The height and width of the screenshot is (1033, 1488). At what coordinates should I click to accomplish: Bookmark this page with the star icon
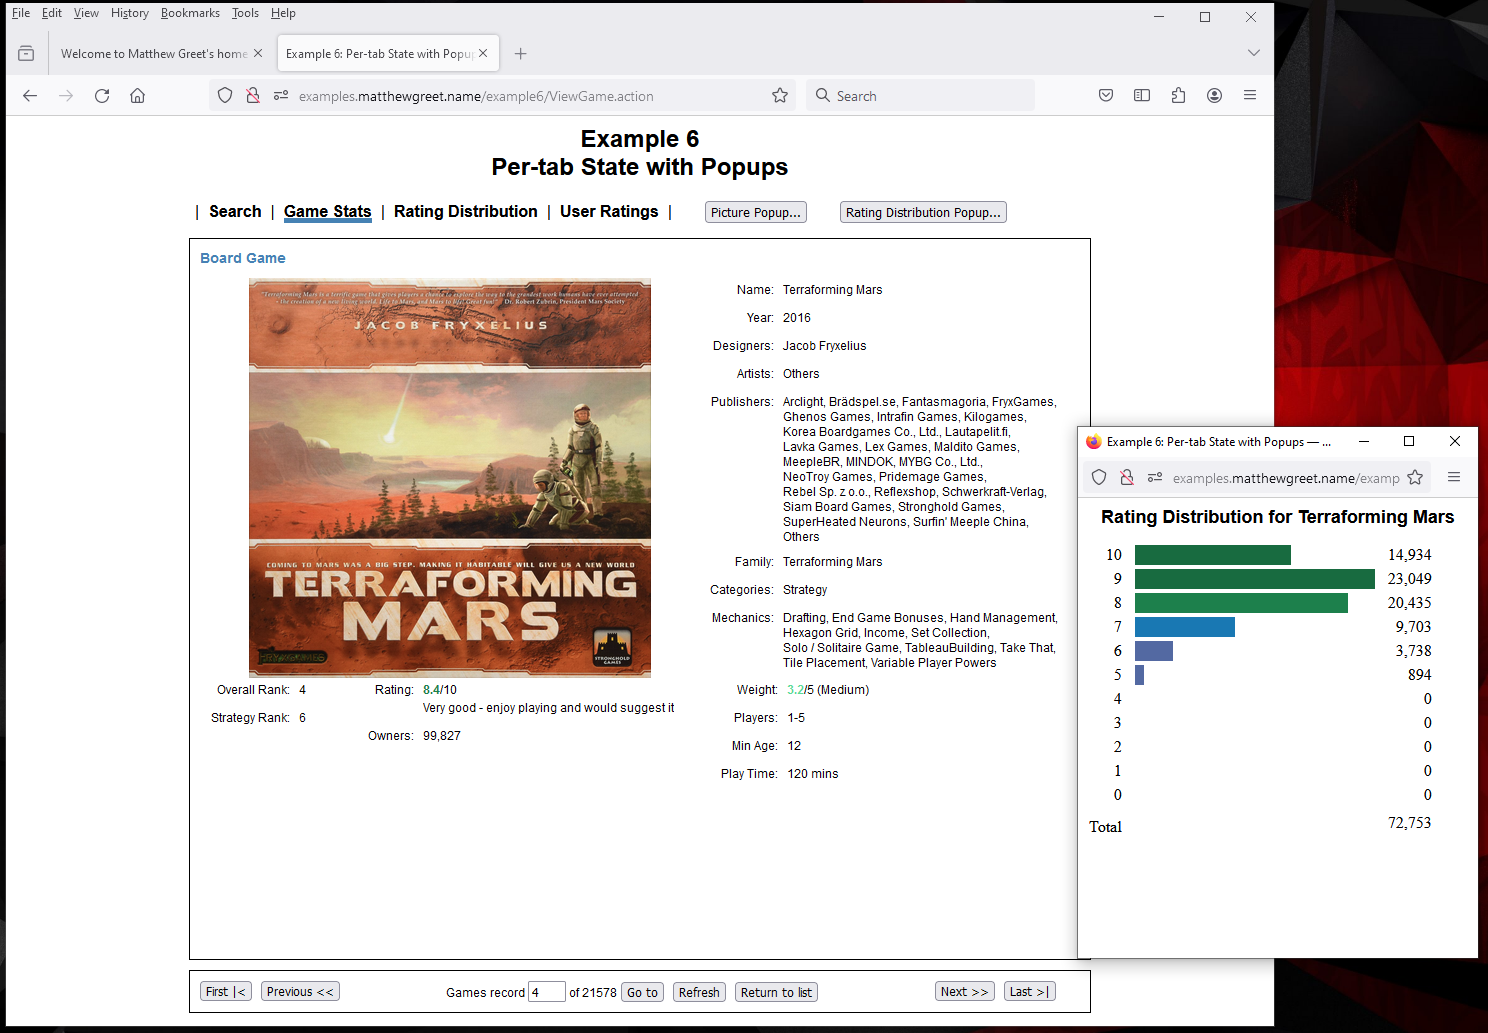pos(780,96)
